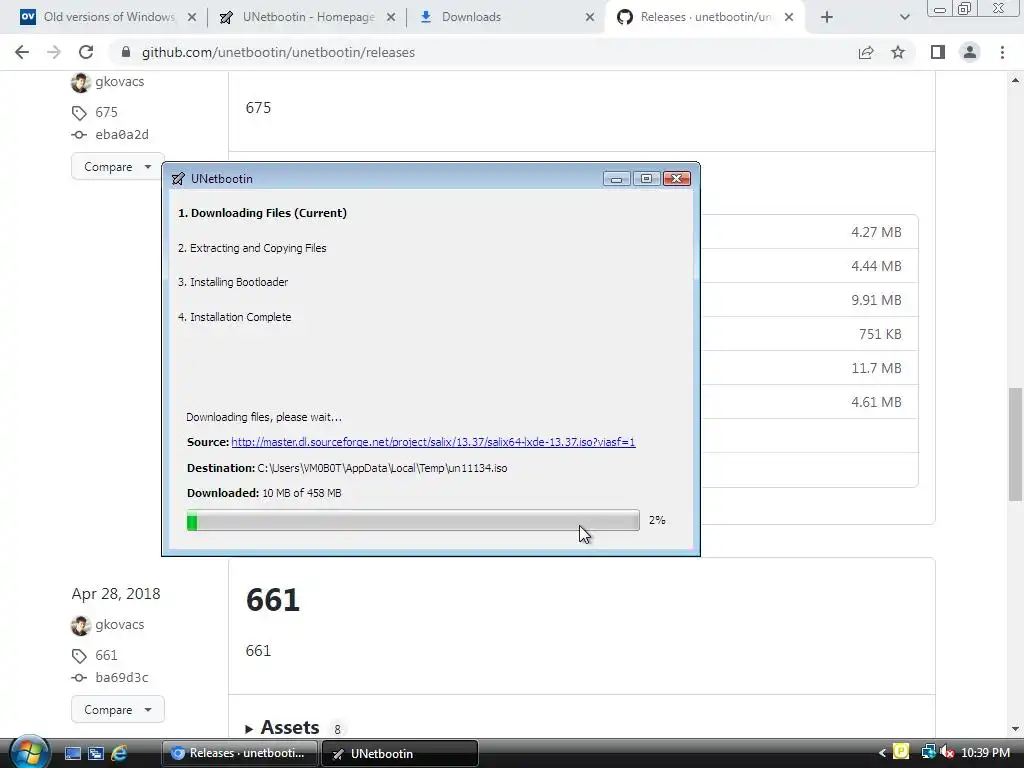Open the 675 tag link
1024x768 pixels.
coord(106,112)
